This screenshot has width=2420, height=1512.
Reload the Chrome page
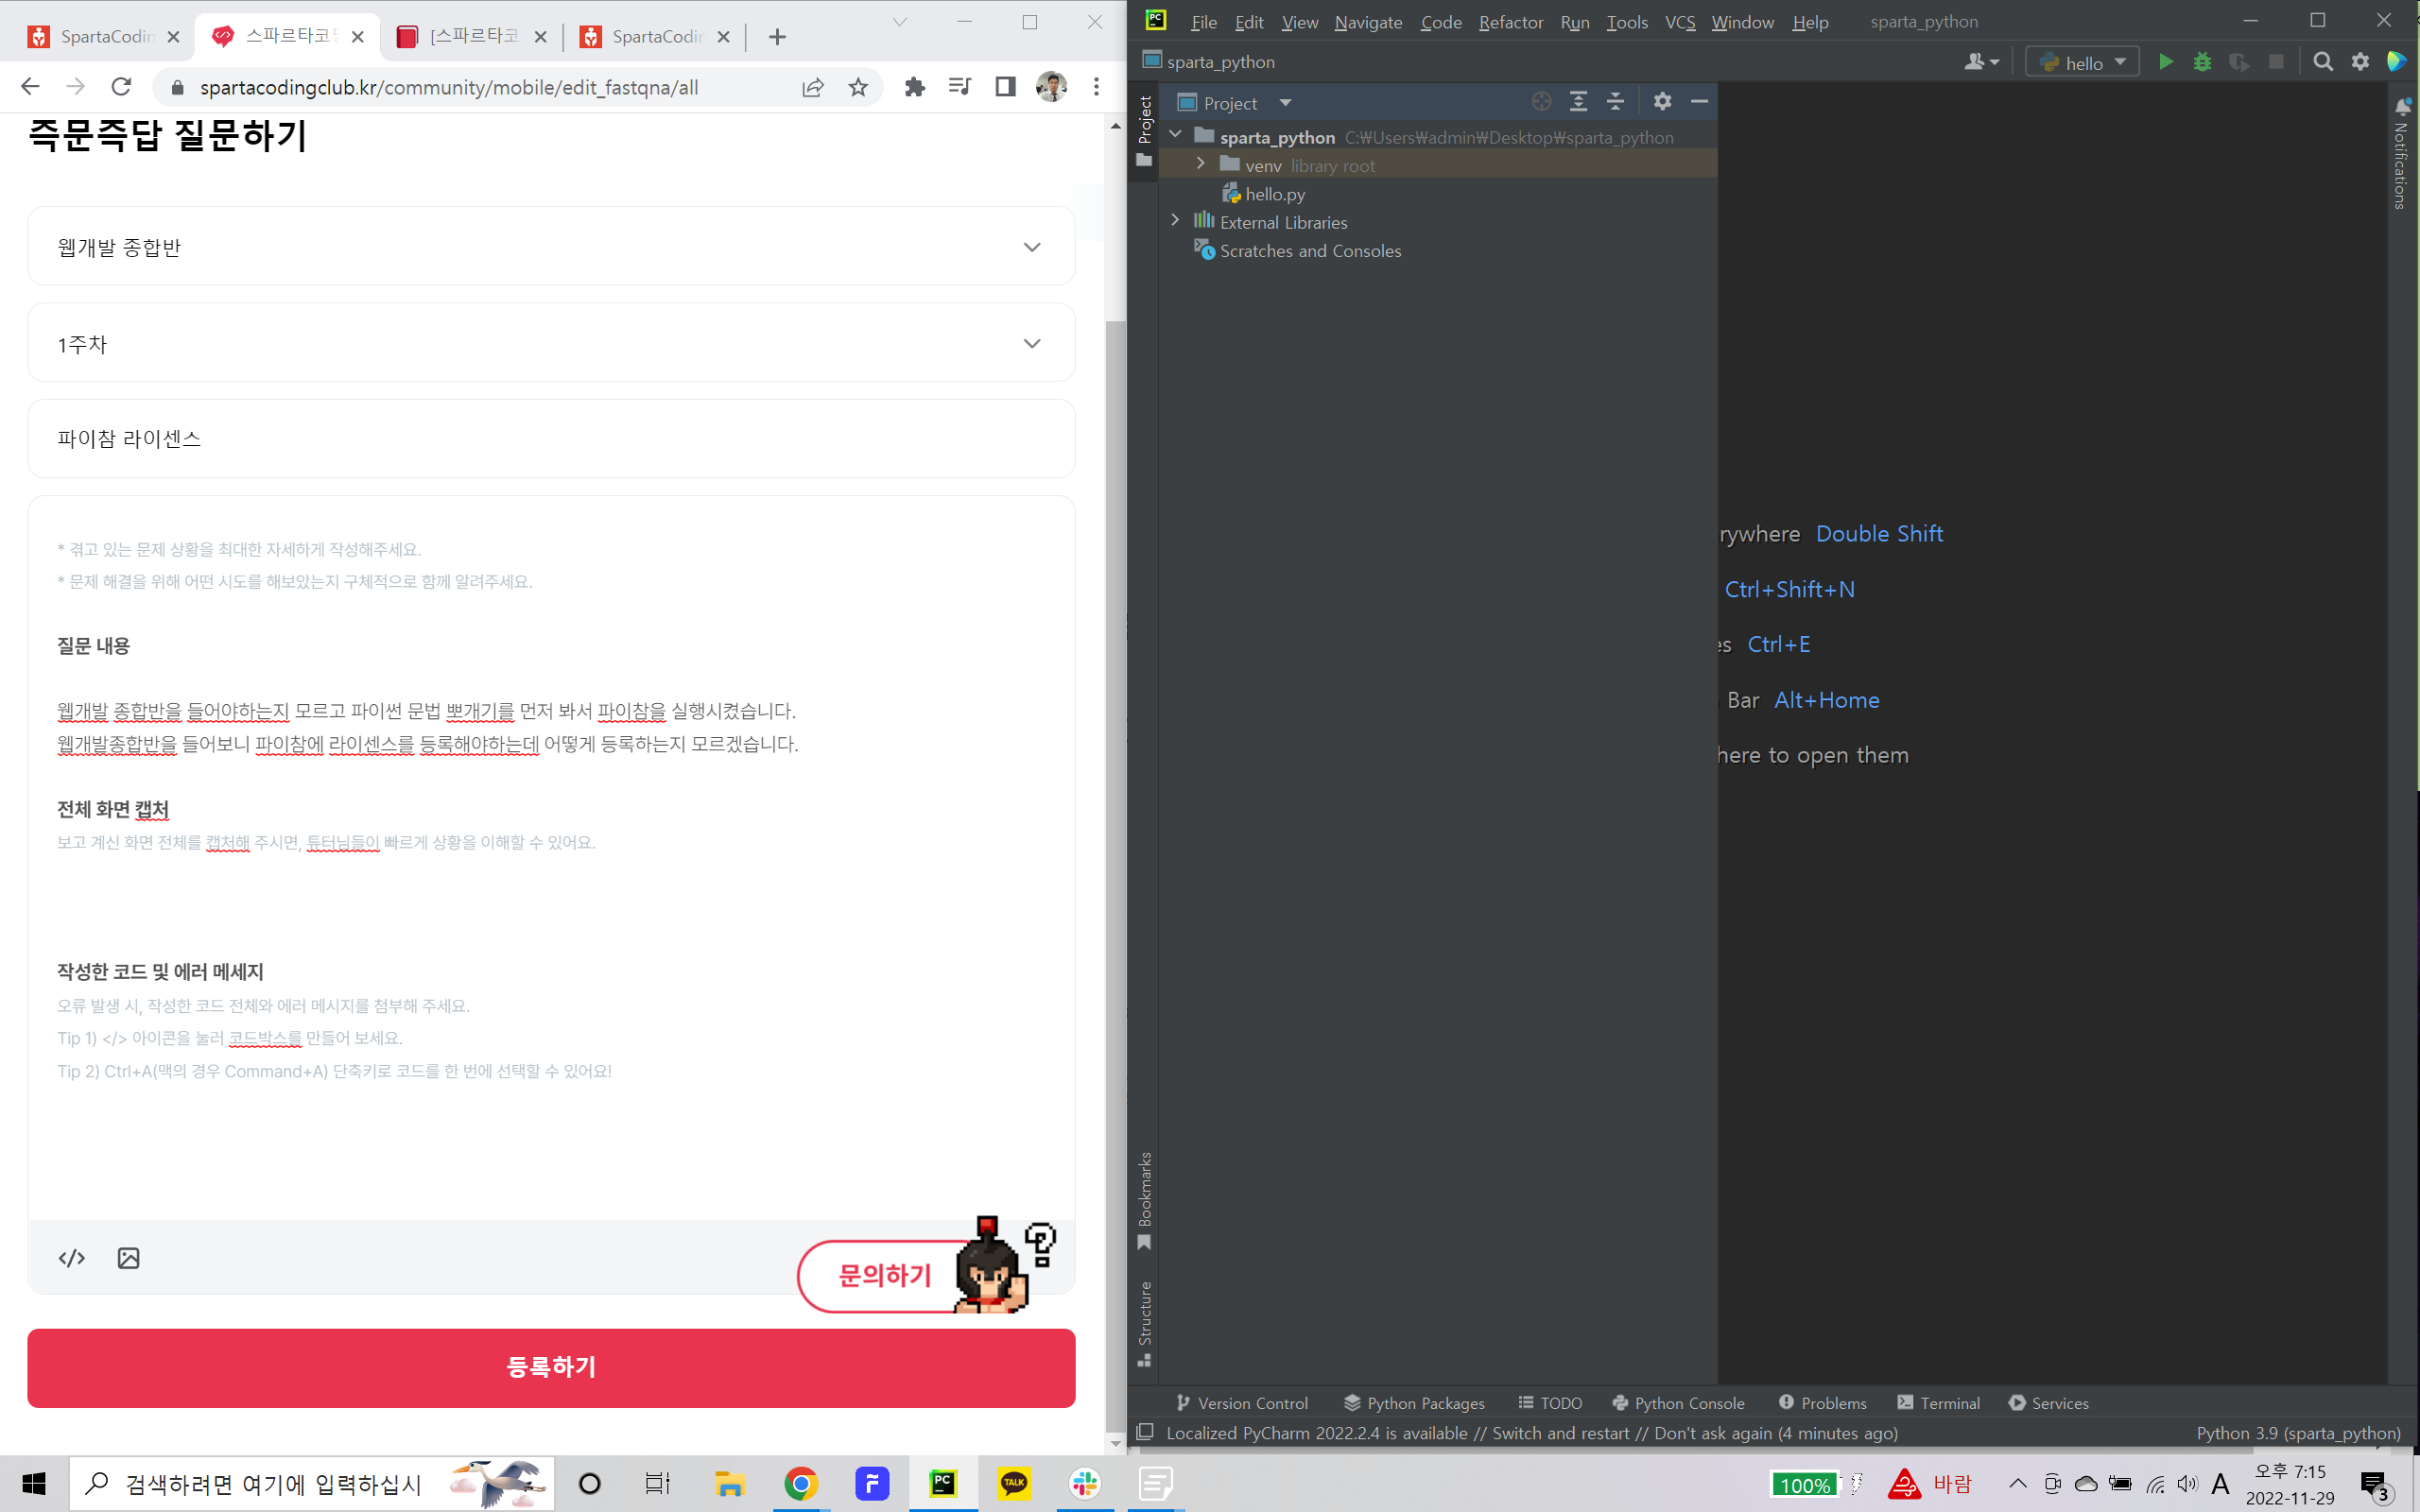tap(121, 87)
